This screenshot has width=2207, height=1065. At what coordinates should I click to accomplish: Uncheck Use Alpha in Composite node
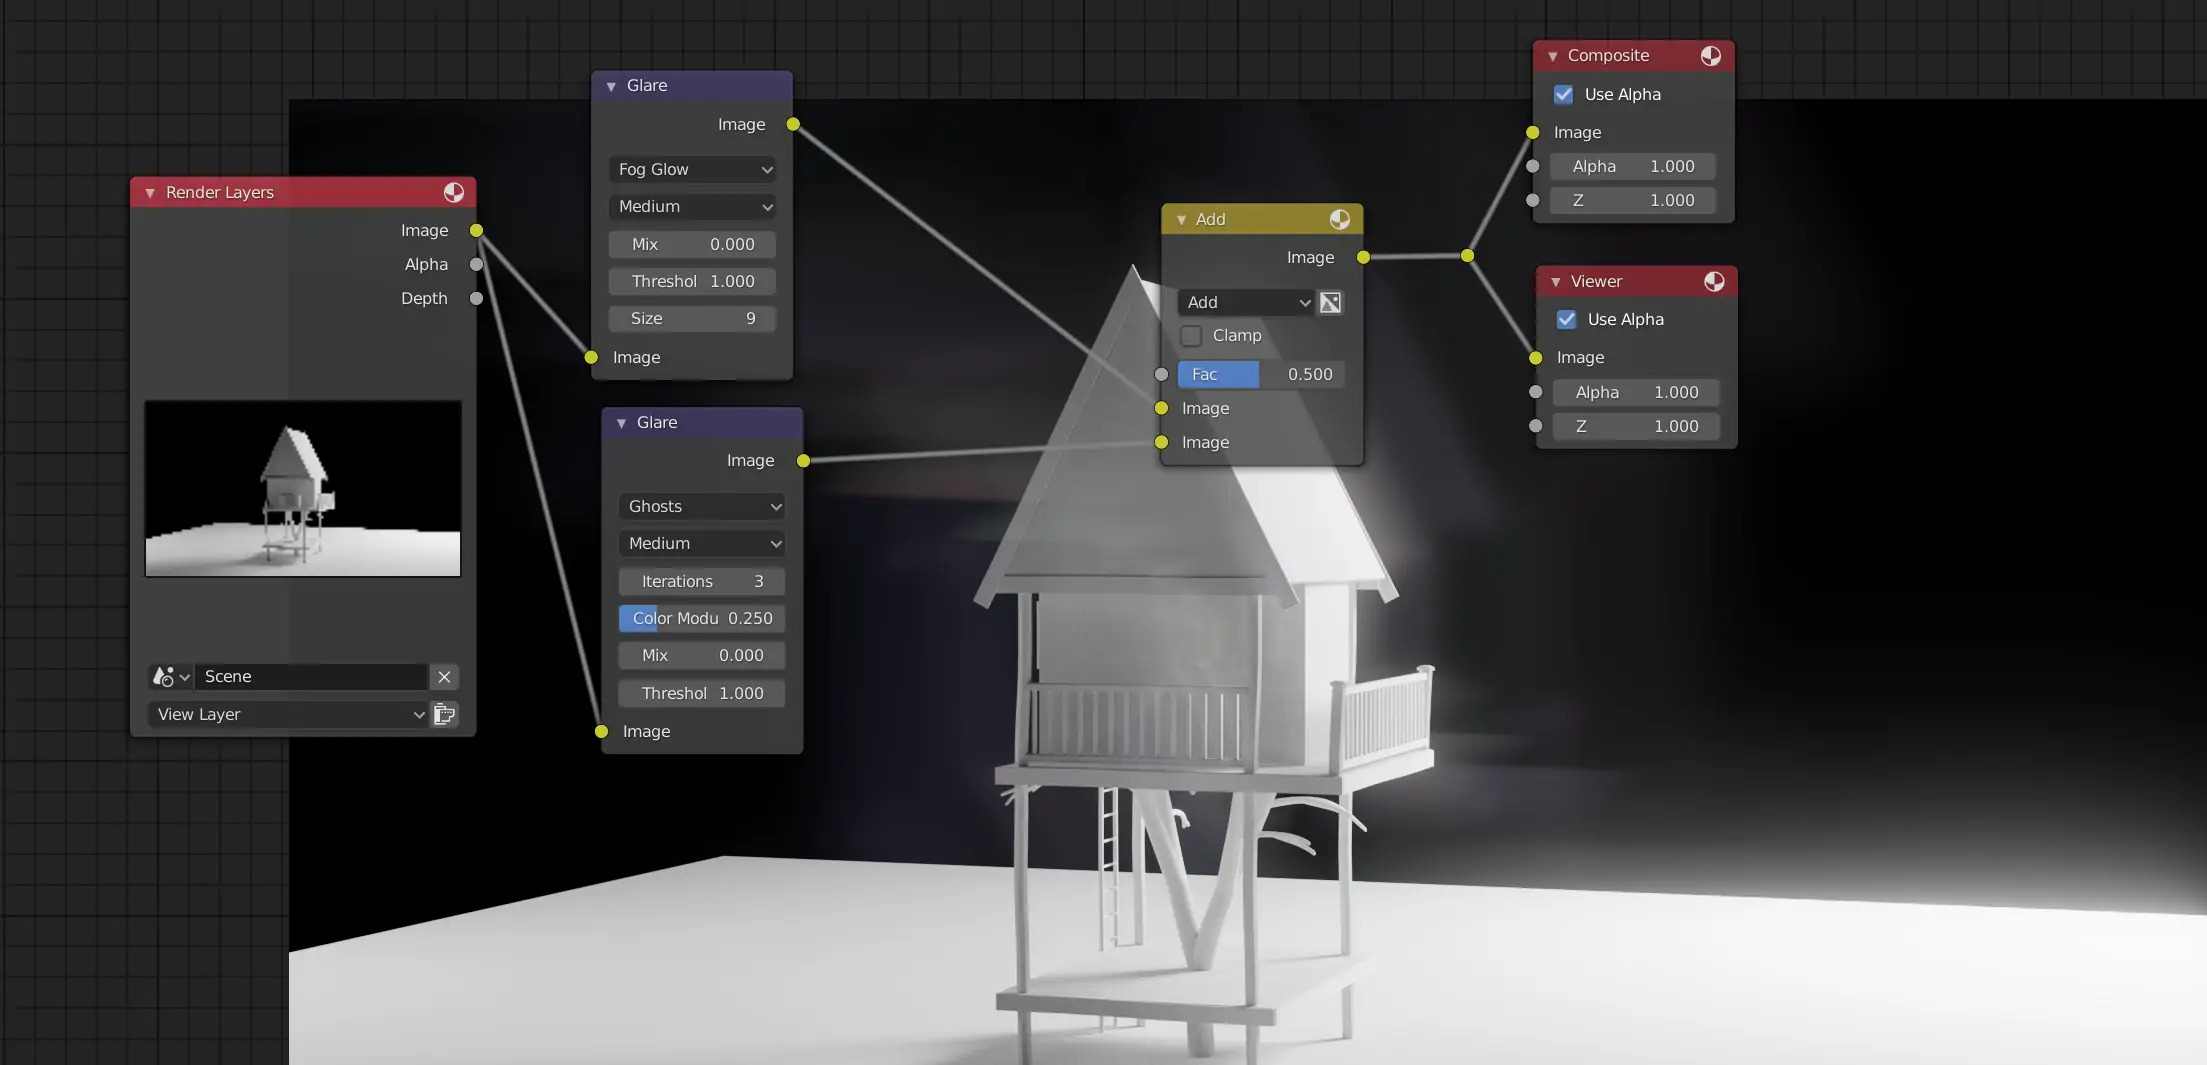coord(1563,95)
